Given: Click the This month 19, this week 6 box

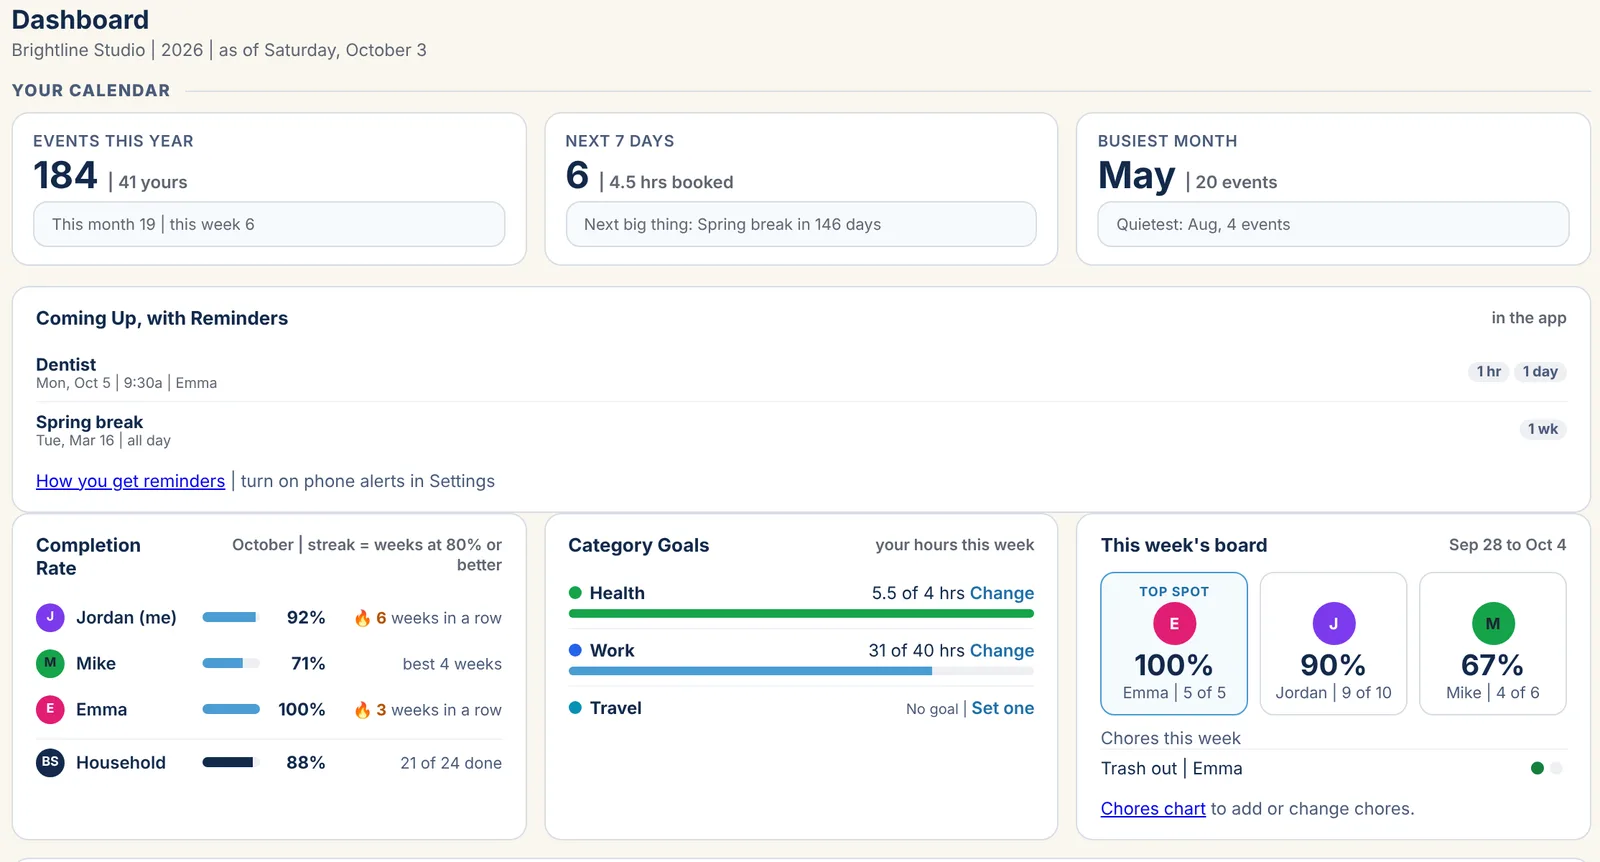Looking at the screenshot, I should [x=269, y=224].
